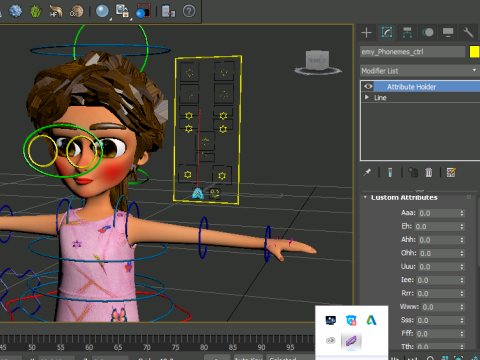Select the Line entry in modifier stack

[380, 98]
